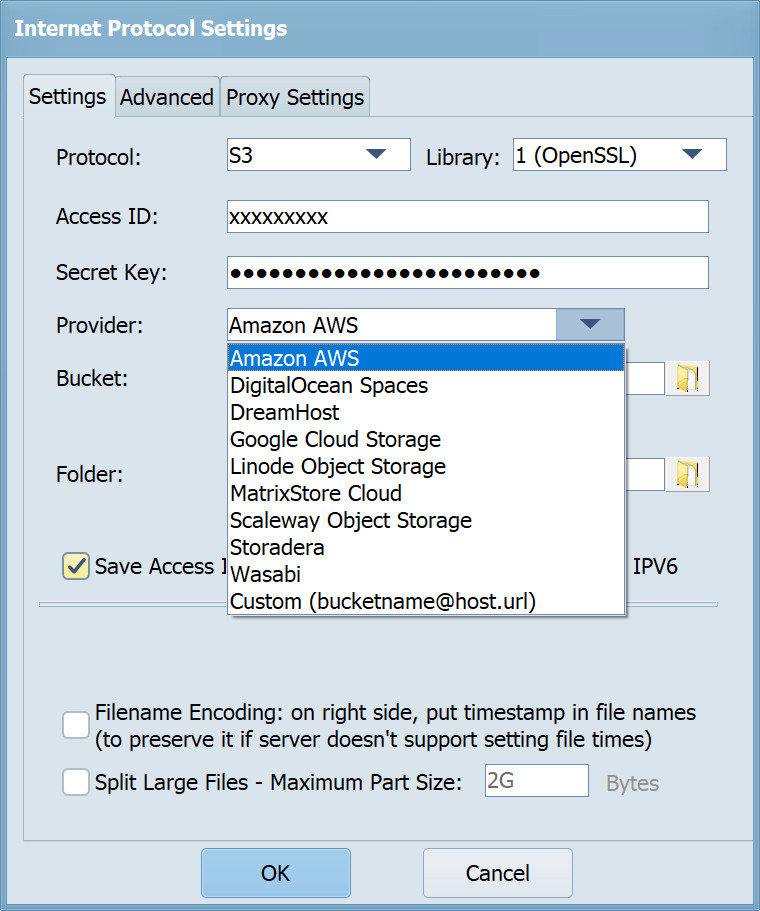
Task: Choose Linode Object Storage provider
Action: 338,466
